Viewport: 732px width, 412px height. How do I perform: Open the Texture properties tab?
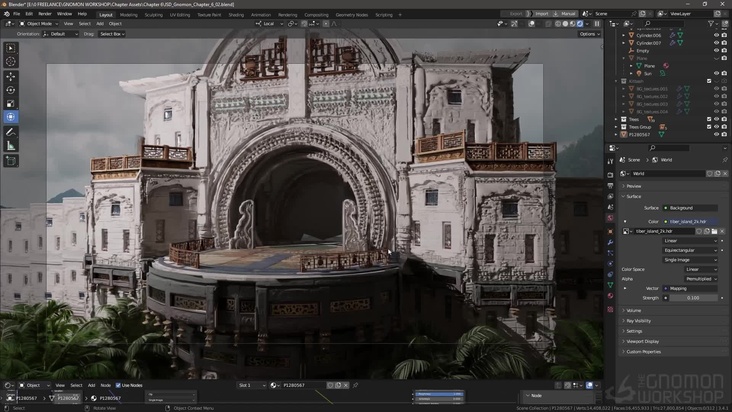tap(610, 309)
